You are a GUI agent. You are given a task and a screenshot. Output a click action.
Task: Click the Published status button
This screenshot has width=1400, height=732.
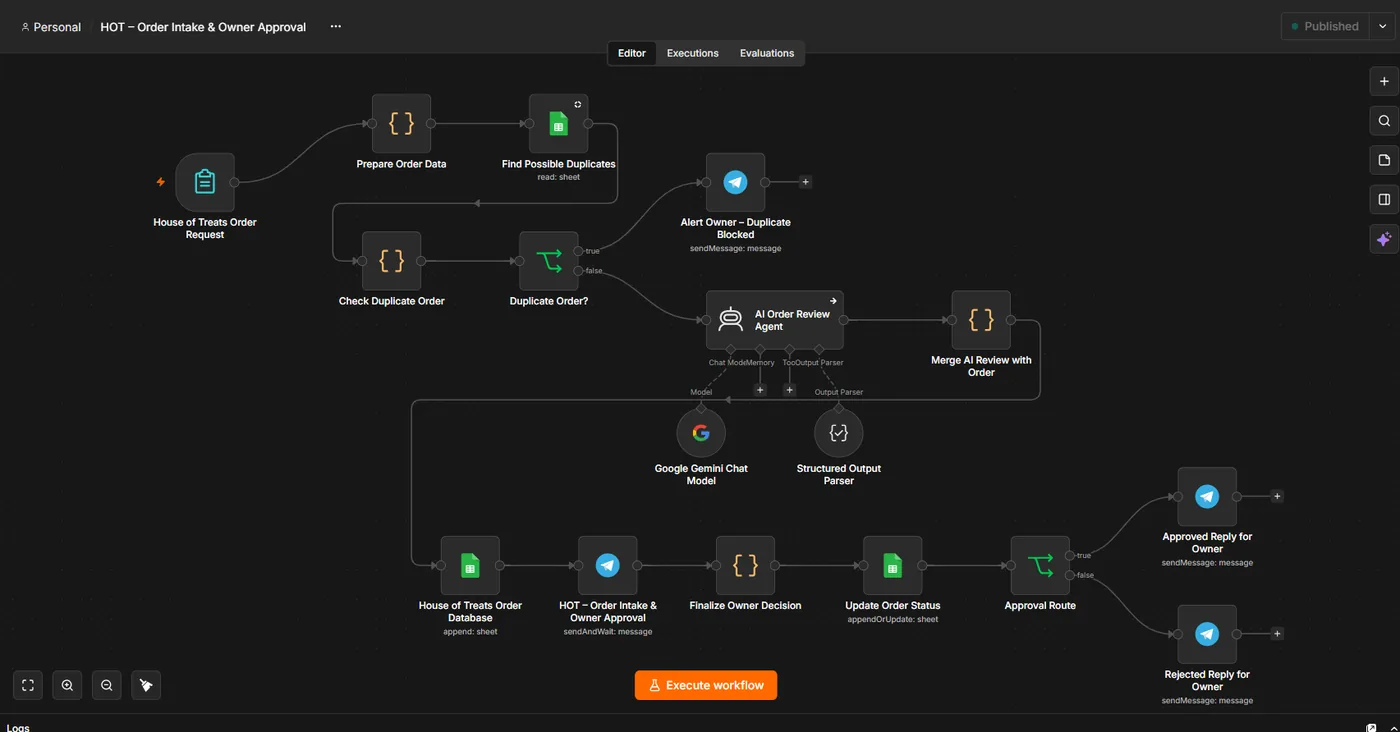(x=1324, y=27)
